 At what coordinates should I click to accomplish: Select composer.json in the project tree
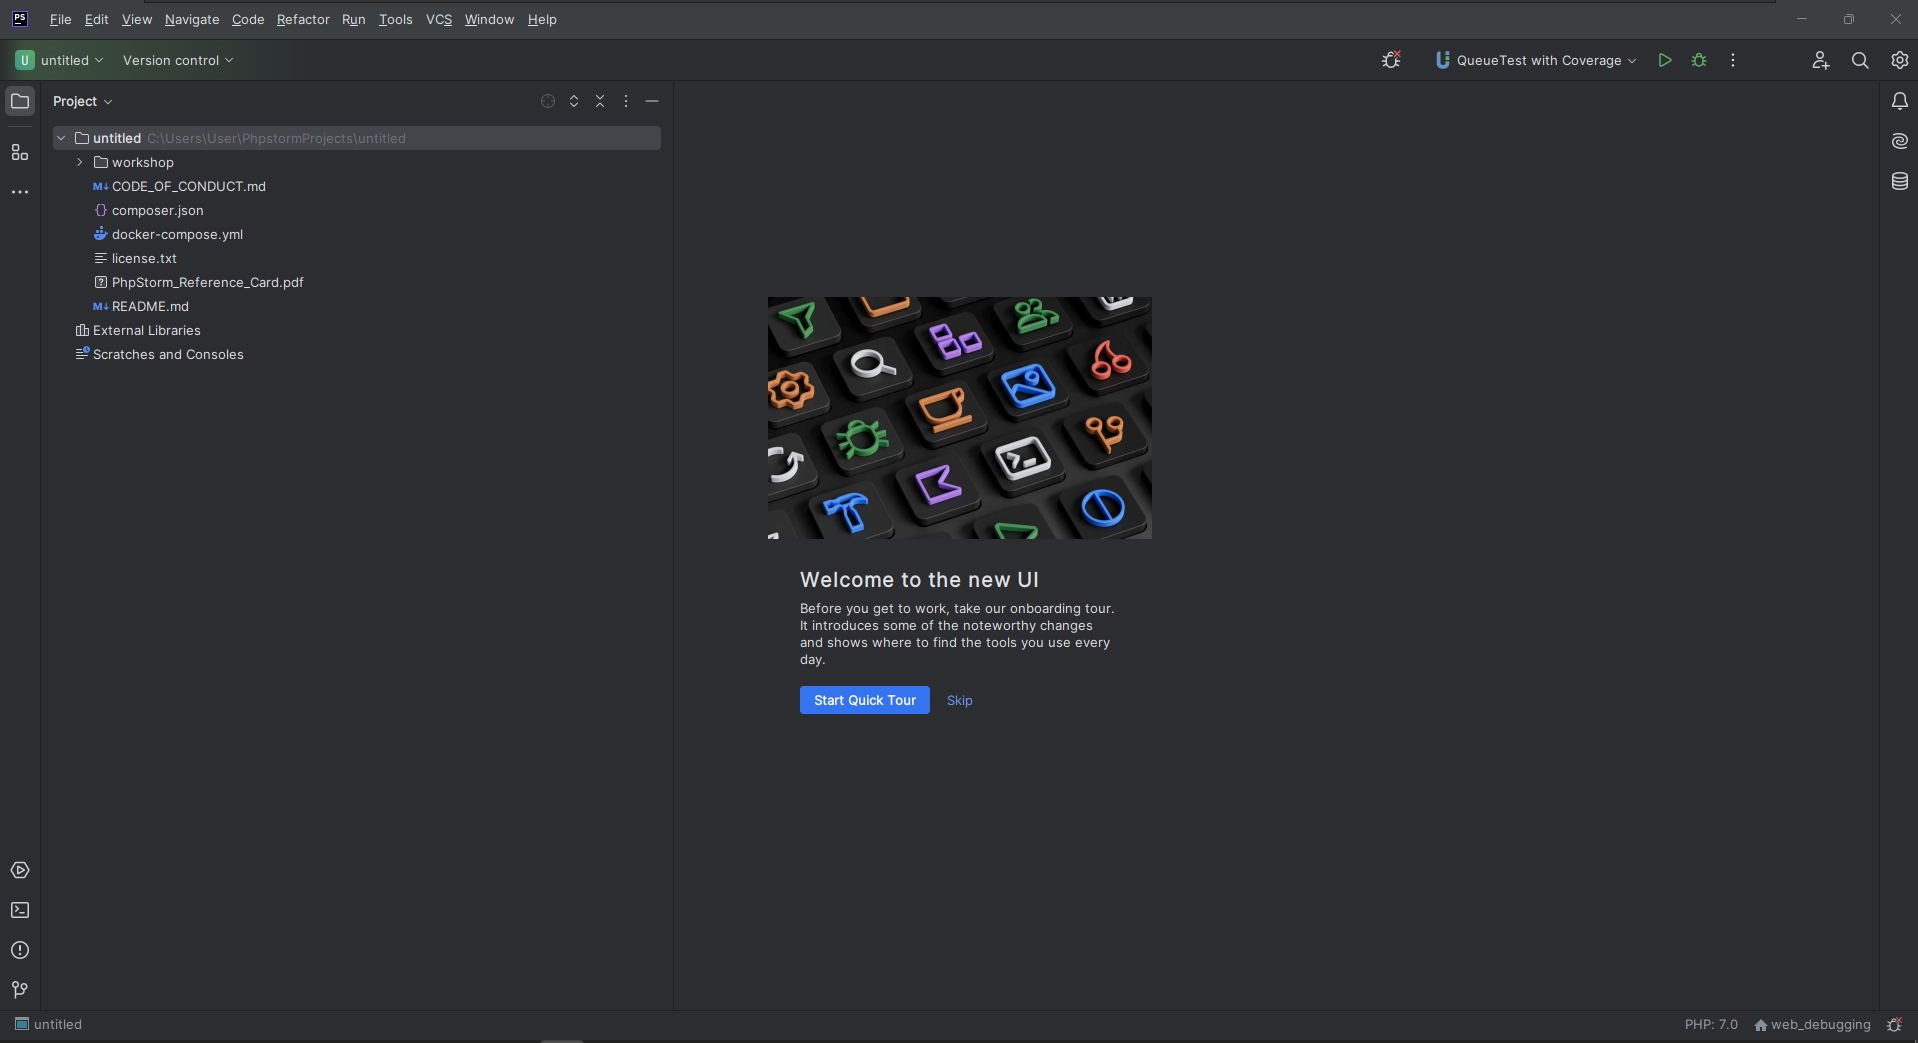coord(157,211)
